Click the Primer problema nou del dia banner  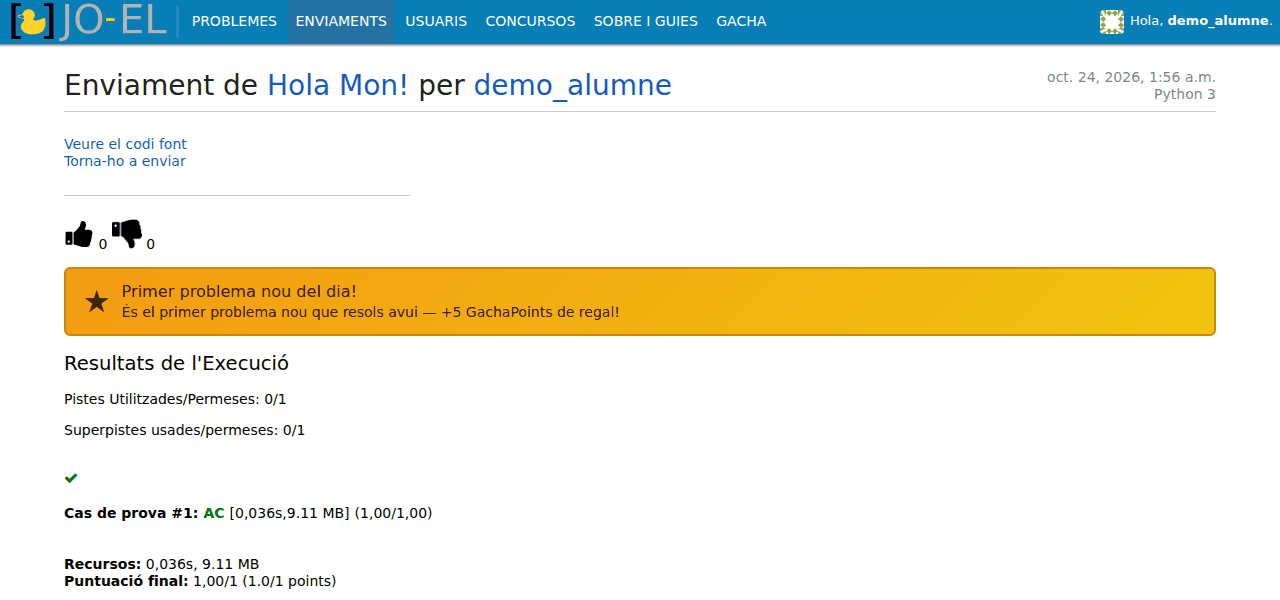coord(640,301)
